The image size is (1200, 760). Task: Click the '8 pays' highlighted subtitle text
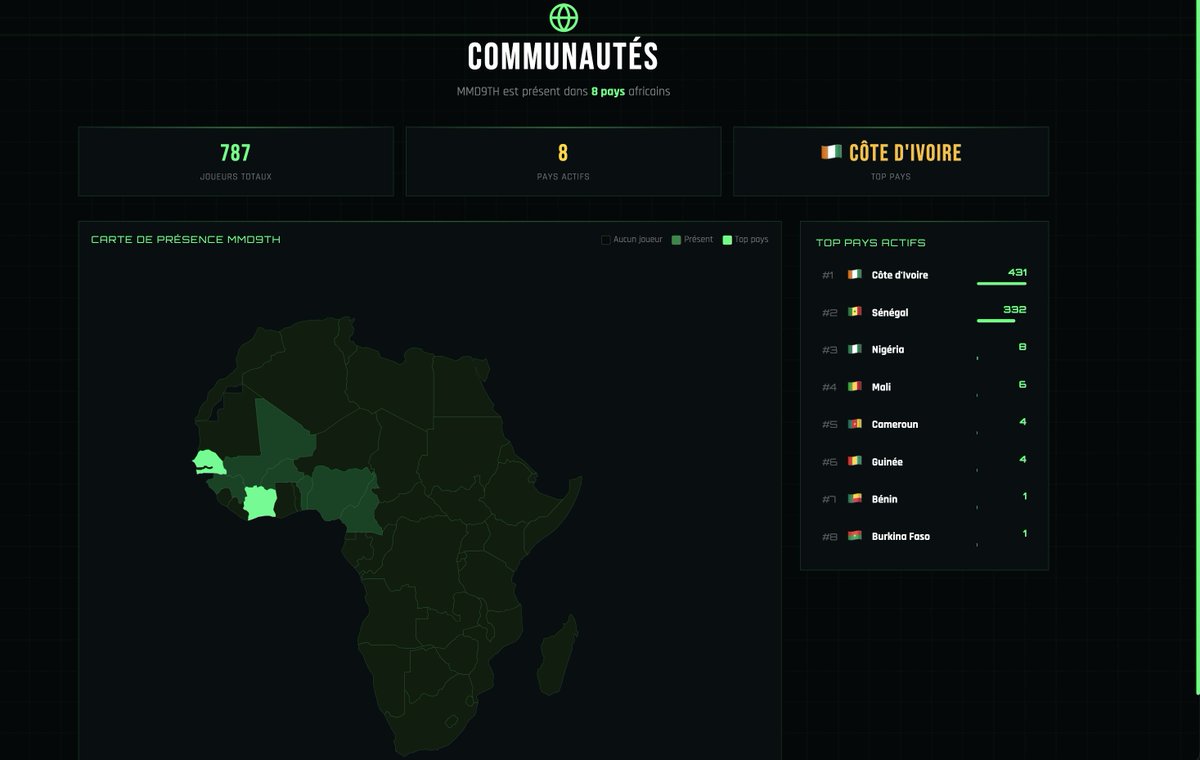point(608,91)
